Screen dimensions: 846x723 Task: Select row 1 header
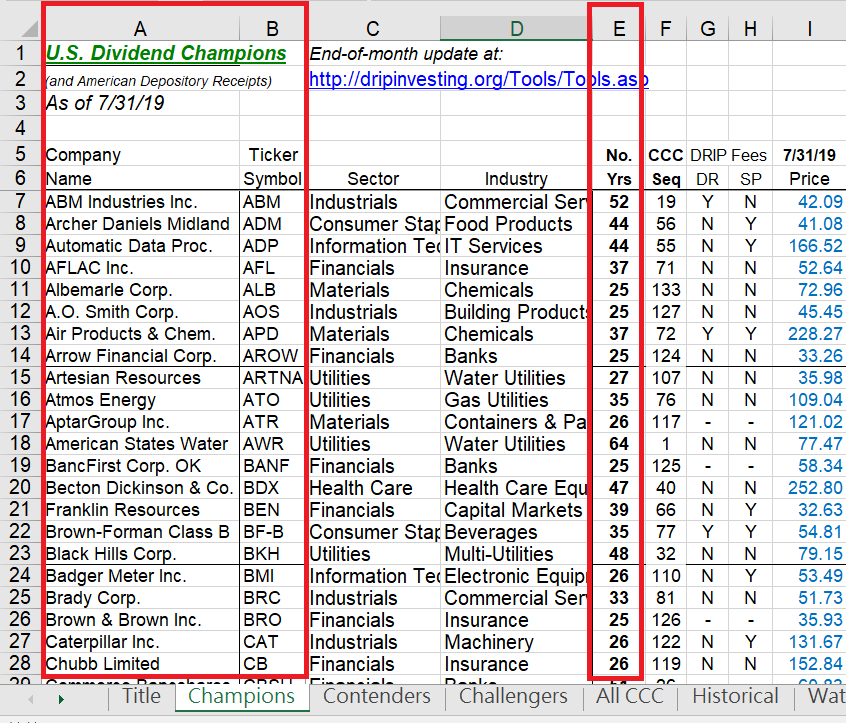coord(21,53)
